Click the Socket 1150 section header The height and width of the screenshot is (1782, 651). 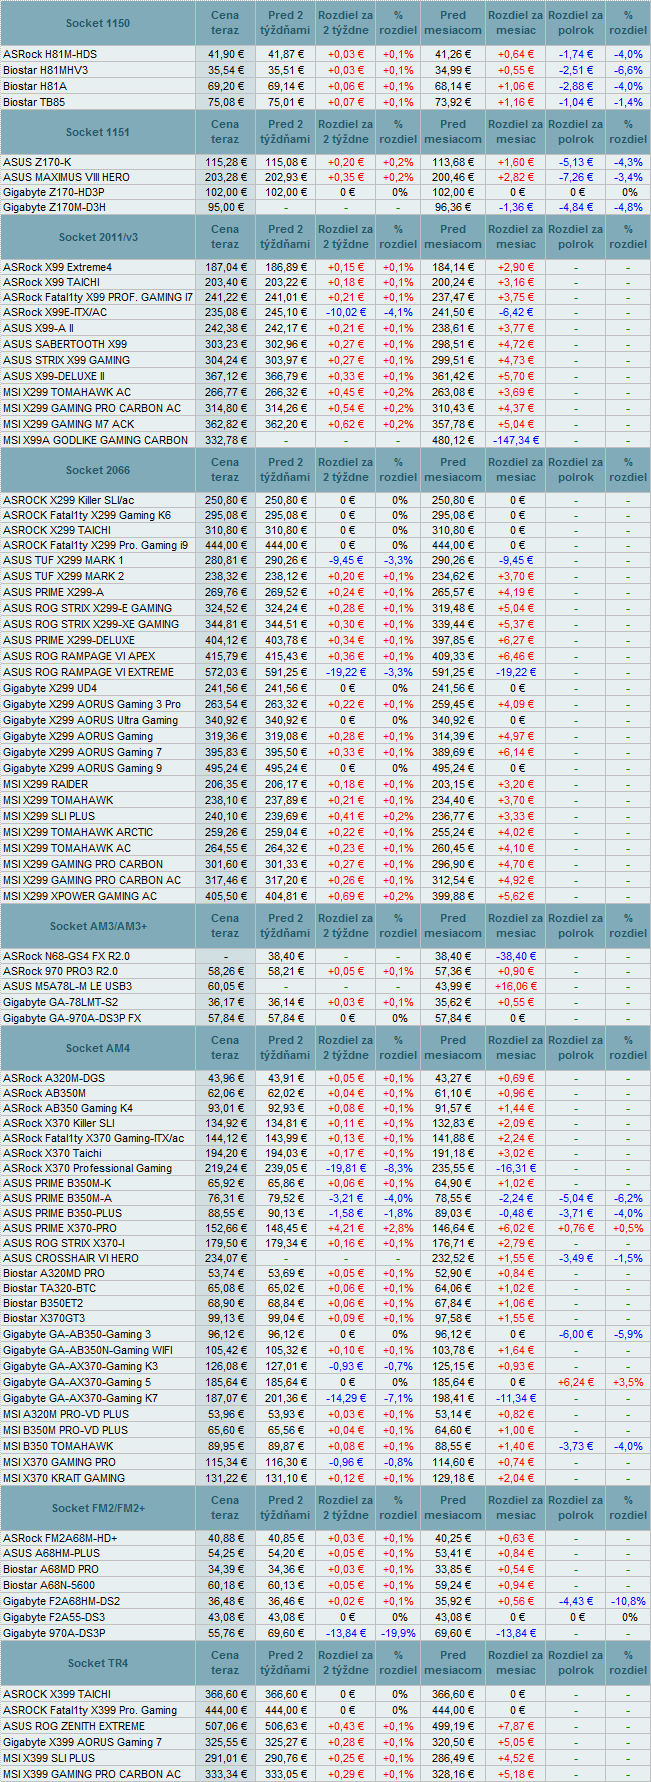[98, 23]
